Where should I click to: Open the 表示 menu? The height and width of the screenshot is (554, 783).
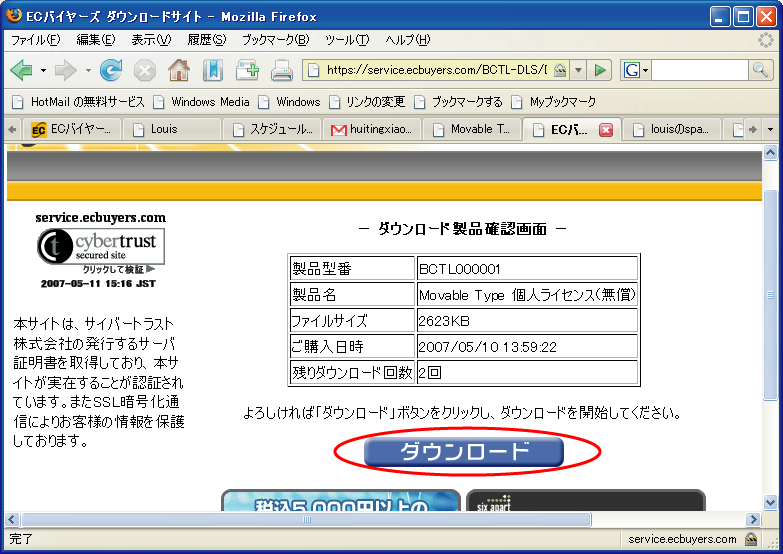(151, 39)
